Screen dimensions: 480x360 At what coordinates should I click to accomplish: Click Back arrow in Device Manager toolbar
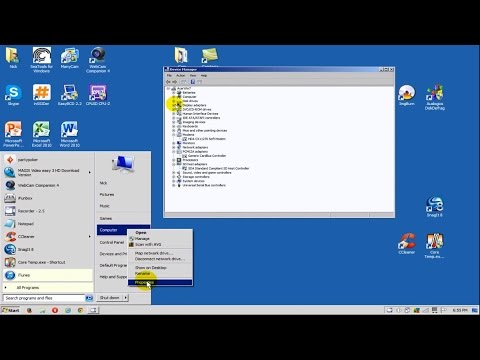click(168, 82)
